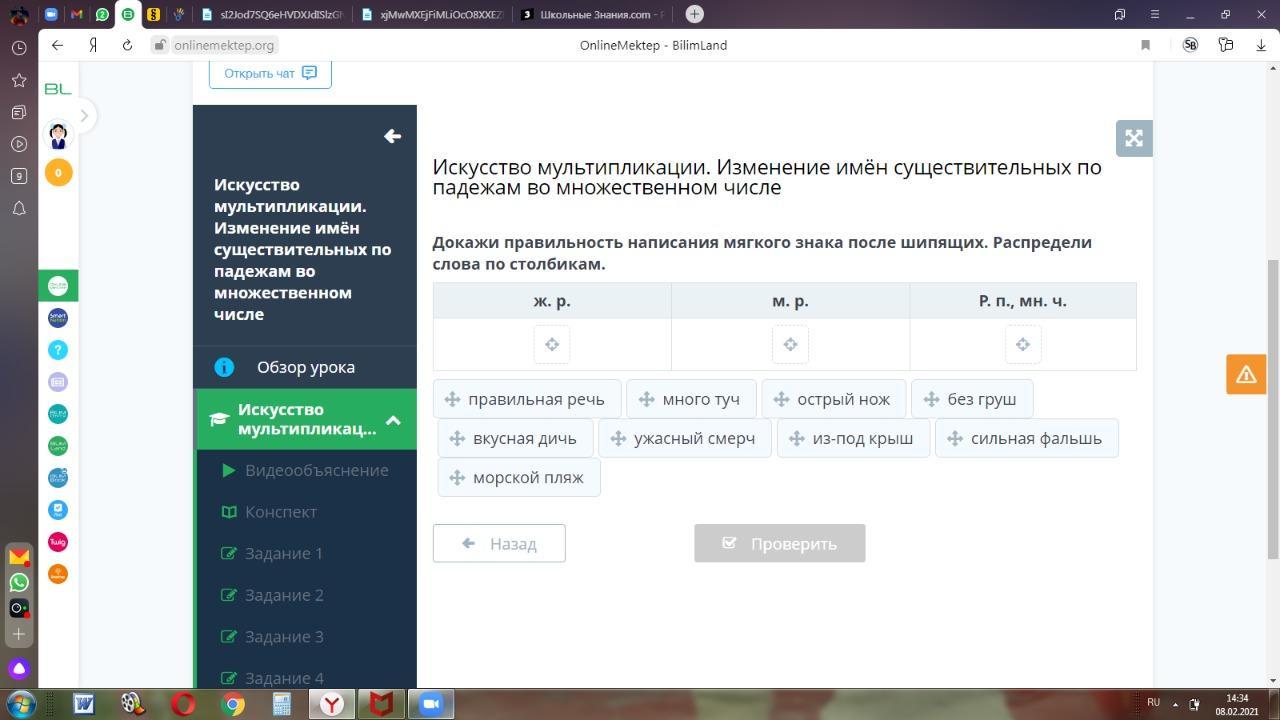Launch Alice assistant purple icon
Image resolution: width=1280 pixels, height=720 pixels.
click(19, 669)
